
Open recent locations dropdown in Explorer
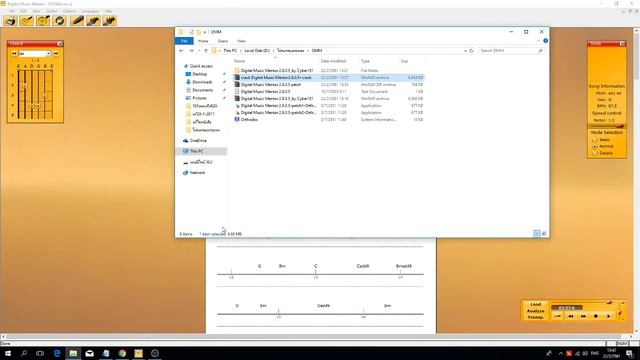[x=199, y=51]
